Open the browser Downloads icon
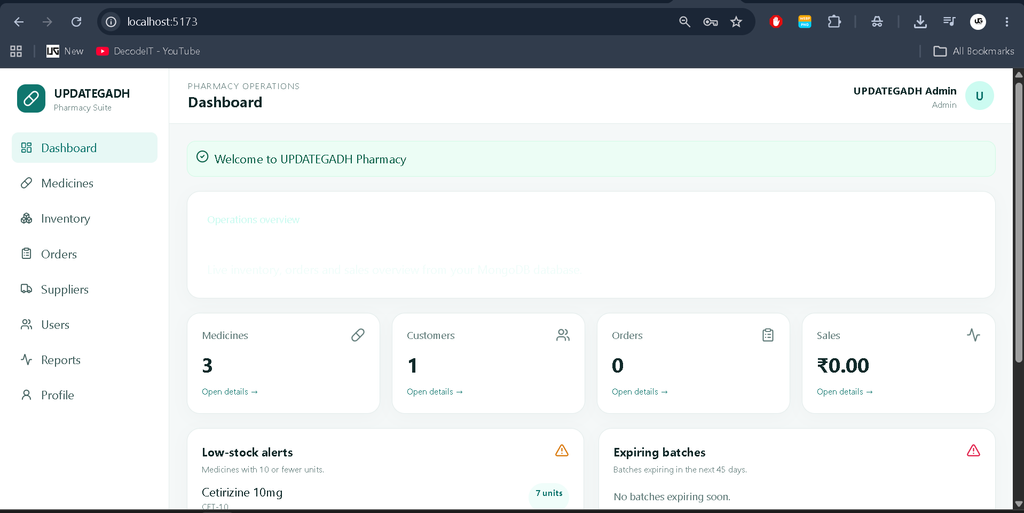Screen dimensions: 1024x513 point(920,22)
